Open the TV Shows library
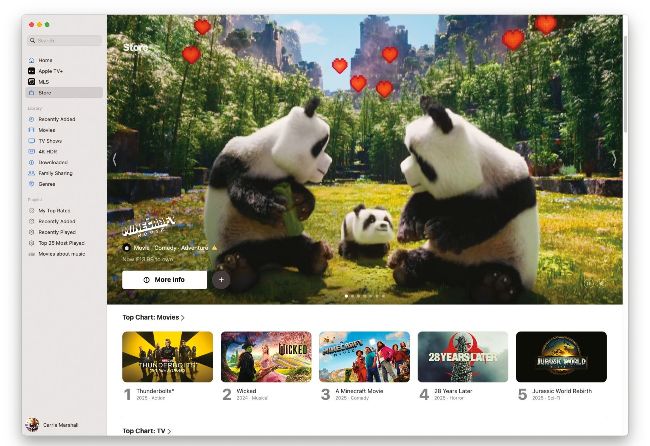Image resolution: width=650 pixels, height=446 pixels. tap(50, 141)
